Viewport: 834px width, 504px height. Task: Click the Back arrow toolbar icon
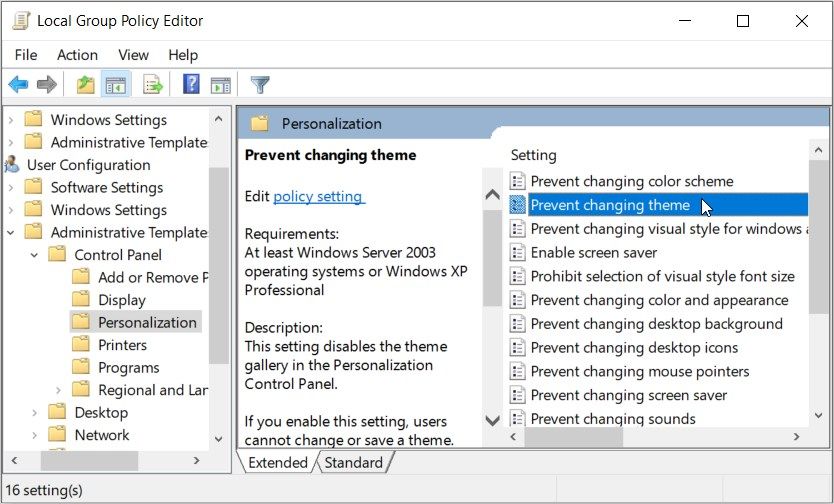pos(19,84)
